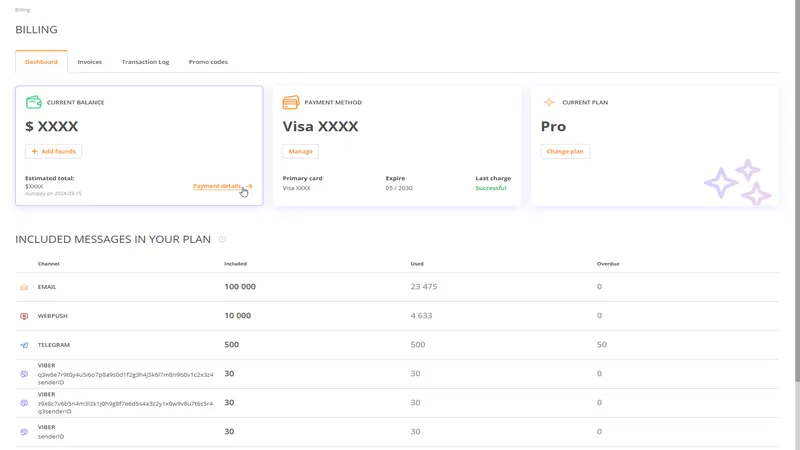Click the Change plan button
Image resolution: width=800 pixels, height=450 pixels.
(x=565, y=151)
